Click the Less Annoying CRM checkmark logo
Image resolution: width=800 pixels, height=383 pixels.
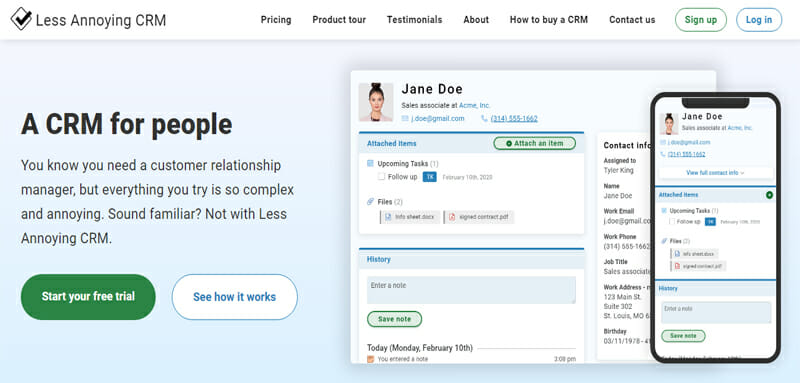point(21,18)
